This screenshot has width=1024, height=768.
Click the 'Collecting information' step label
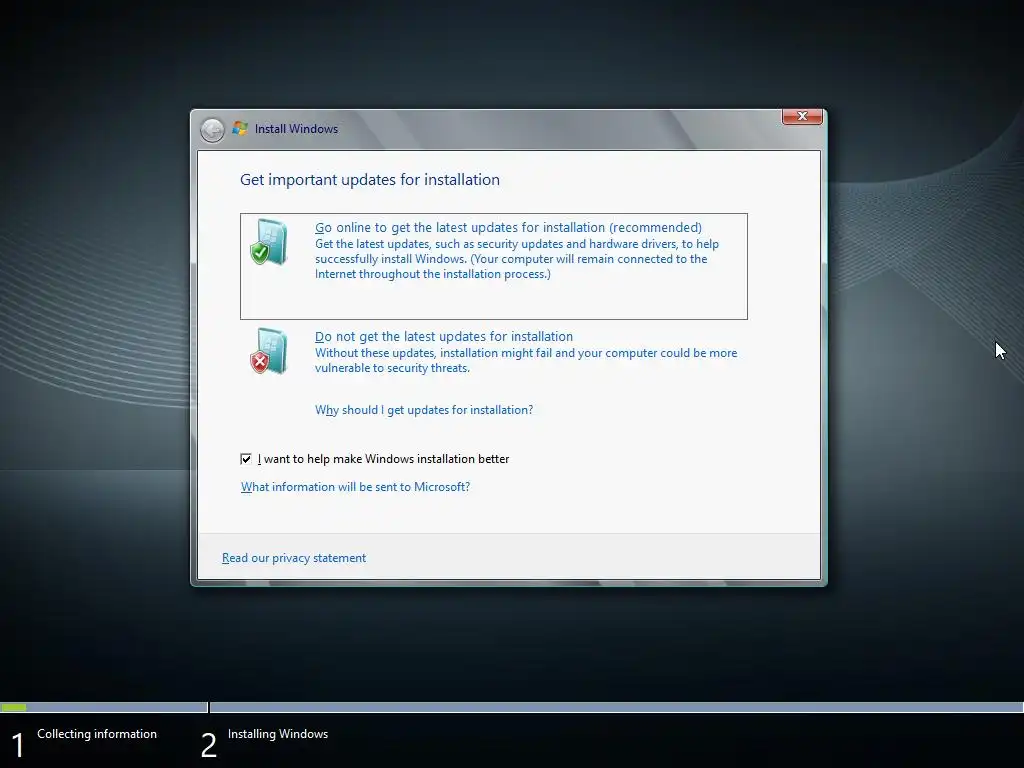[97, 734]
